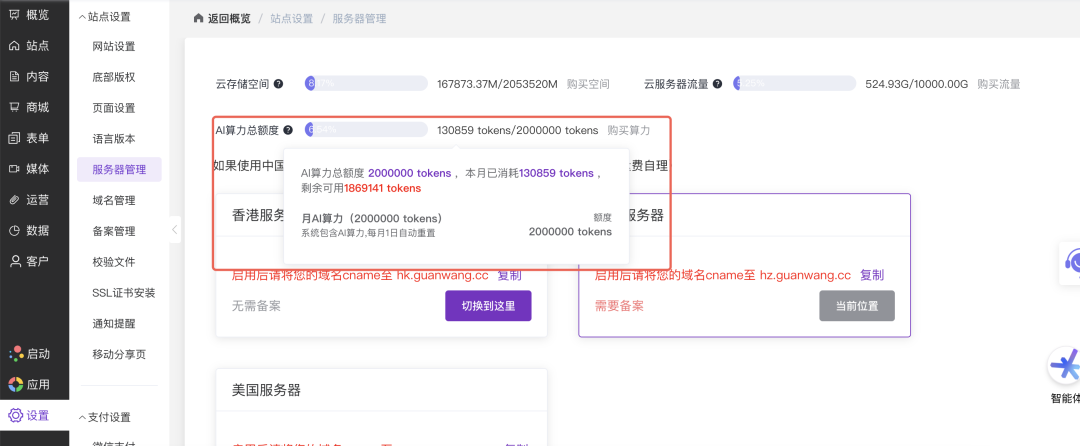This screenshot has height=446, width=1080.
Task: Open 商城 shop icon in sidebar
Action: point(14,107)
